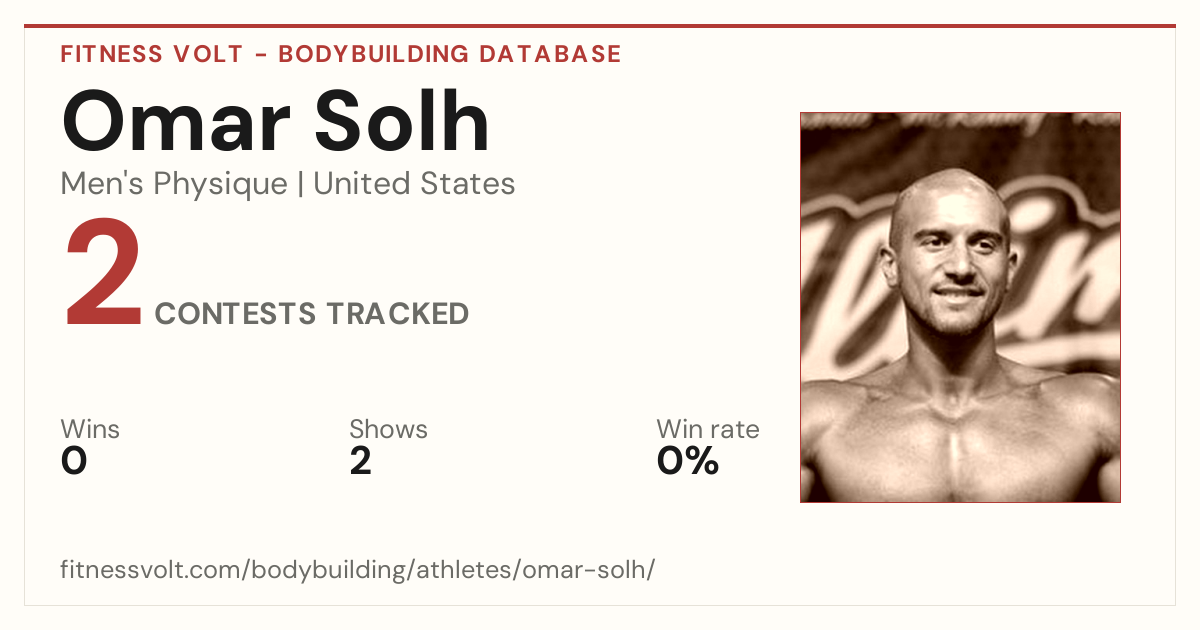
Task: Click the Wins stat label
Action: click(x=90, y=430)
